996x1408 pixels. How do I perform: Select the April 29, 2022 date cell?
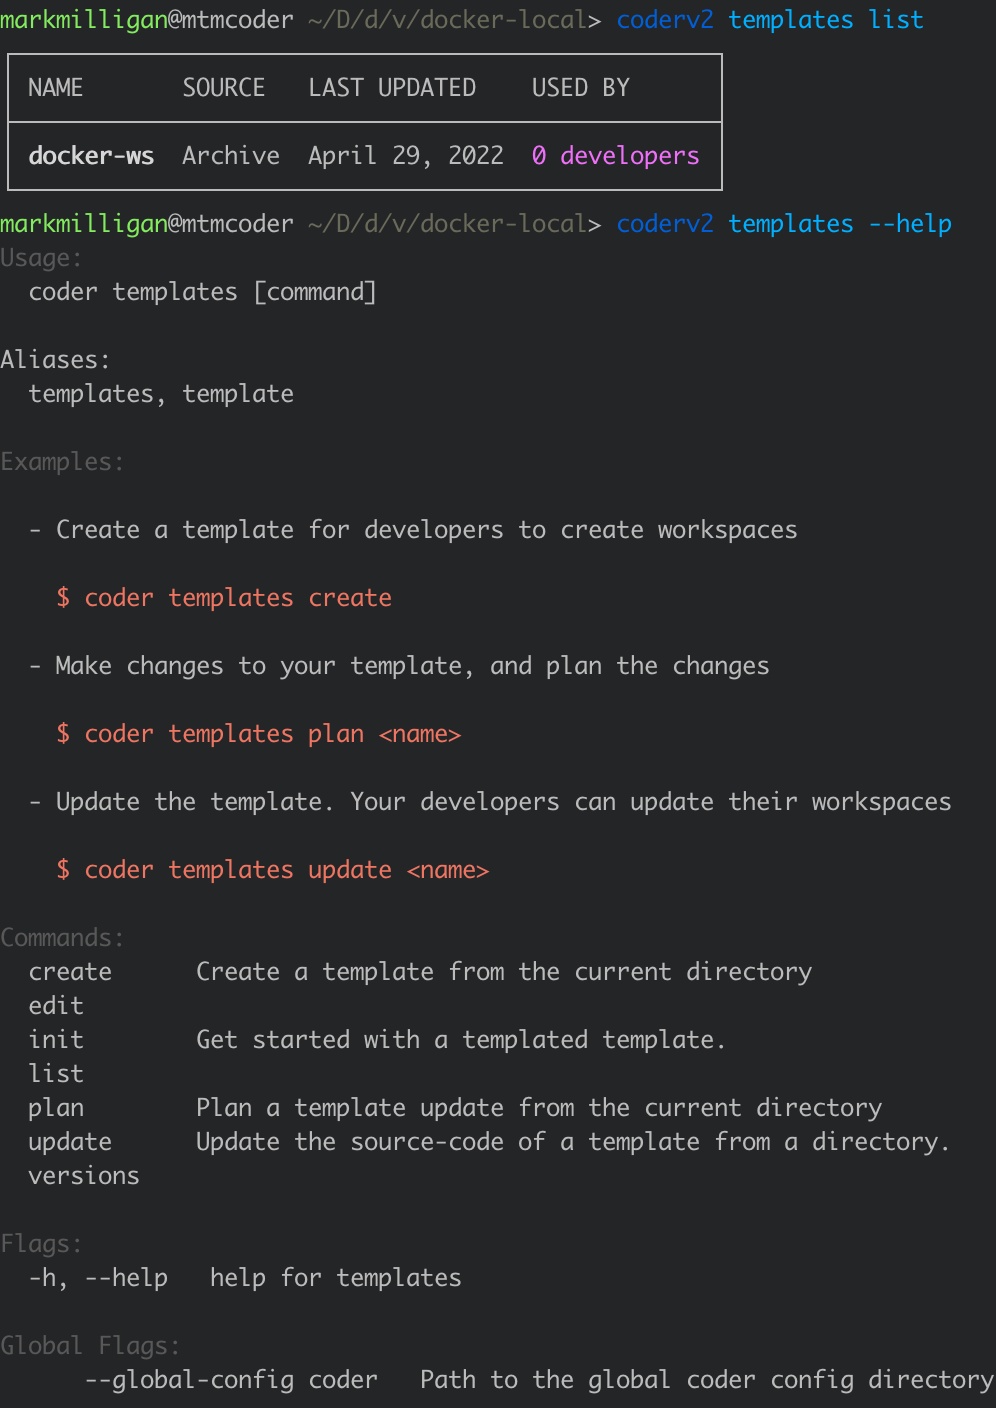(406, 156)
